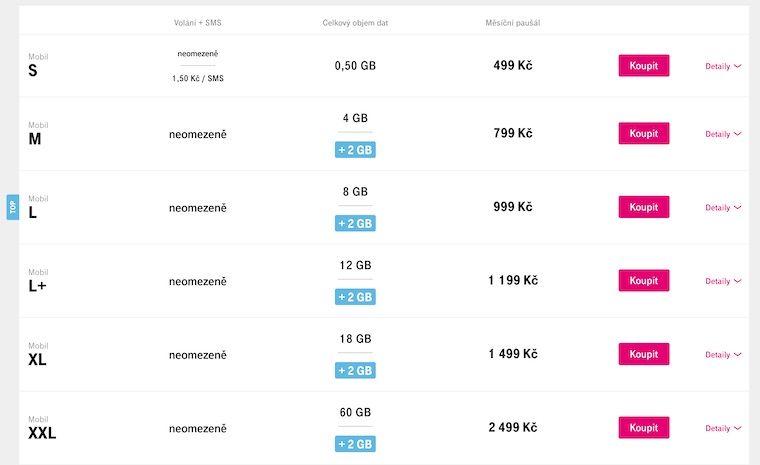Show details of Mobil M plan
The width and height of the screenshot is (760, 465).
(x=723, y=134)
